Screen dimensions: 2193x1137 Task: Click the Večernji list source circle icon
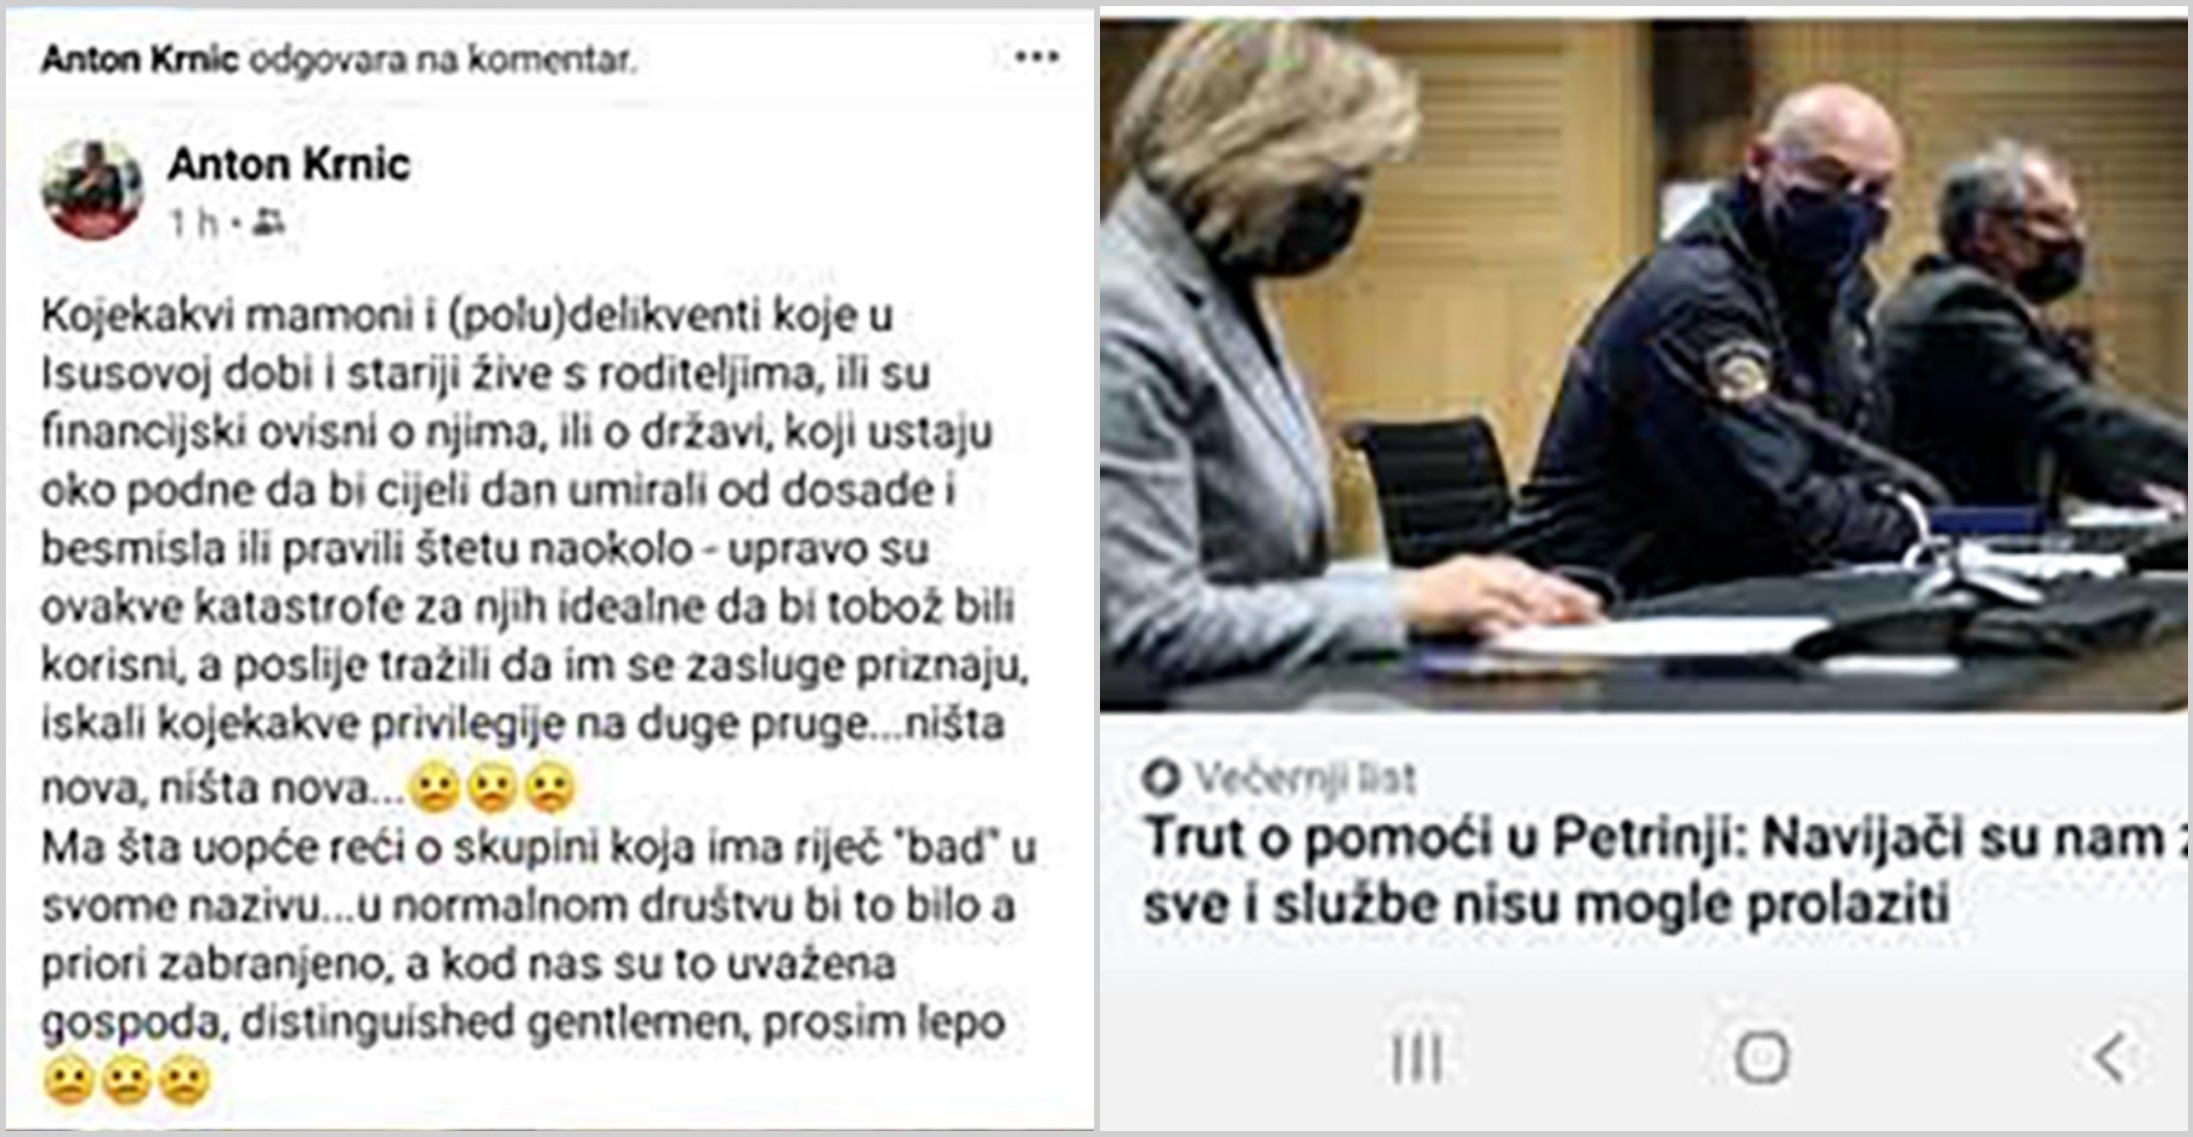pos(1161,777)
